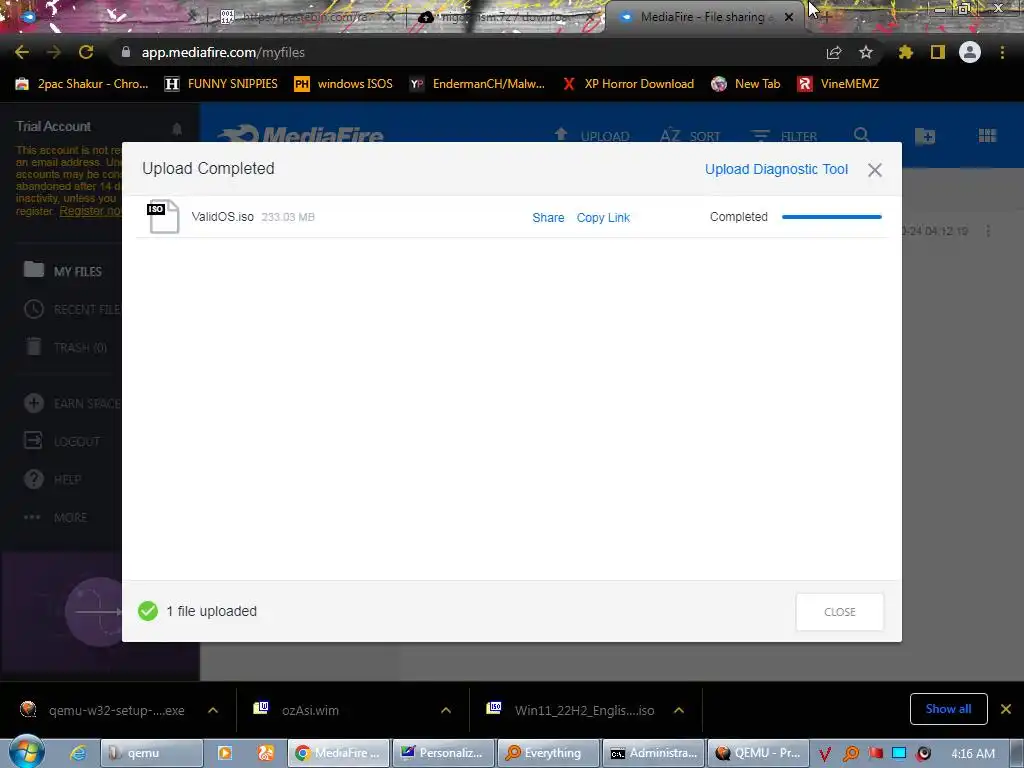
Task: Open the Chrome extensions puzzle icon
Action: pos(905,52)
